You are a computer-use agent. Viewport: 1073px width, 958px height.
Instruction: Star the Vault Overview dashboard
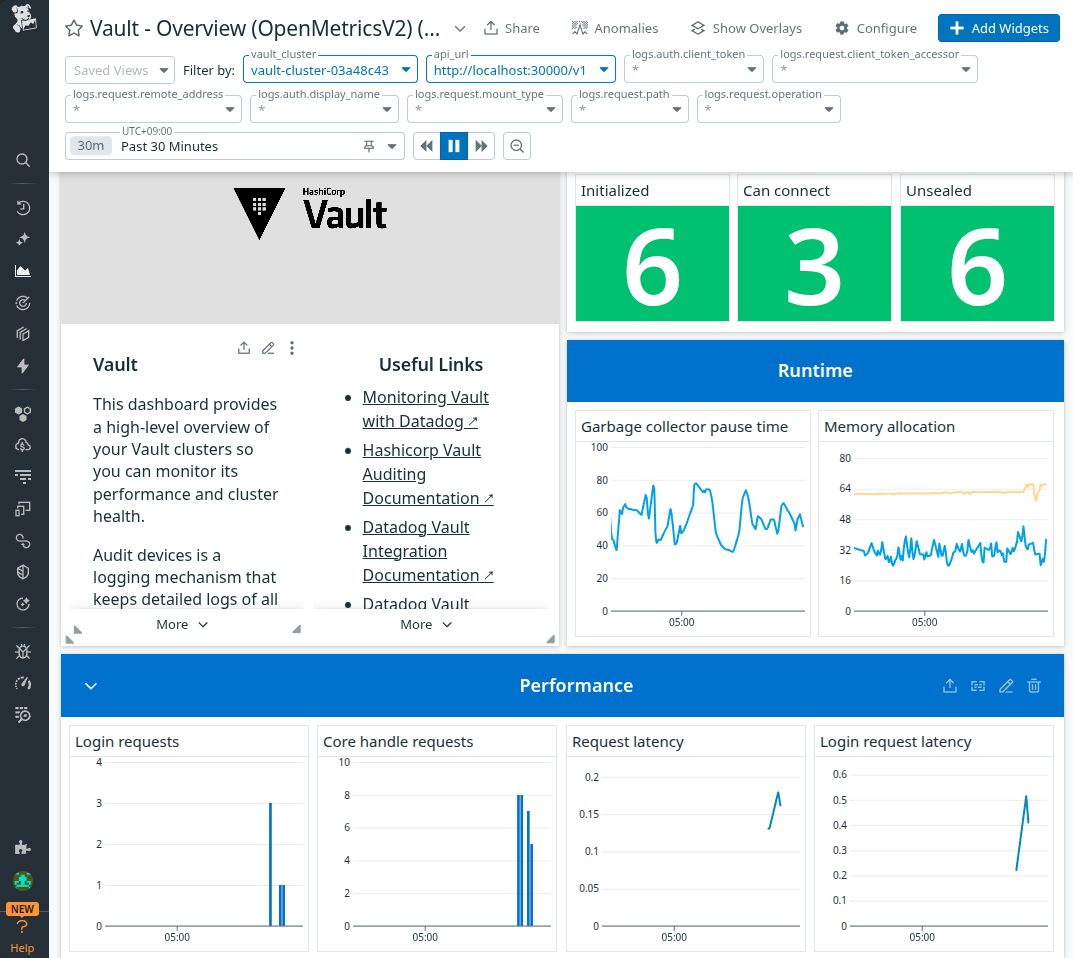coord(74,29)
